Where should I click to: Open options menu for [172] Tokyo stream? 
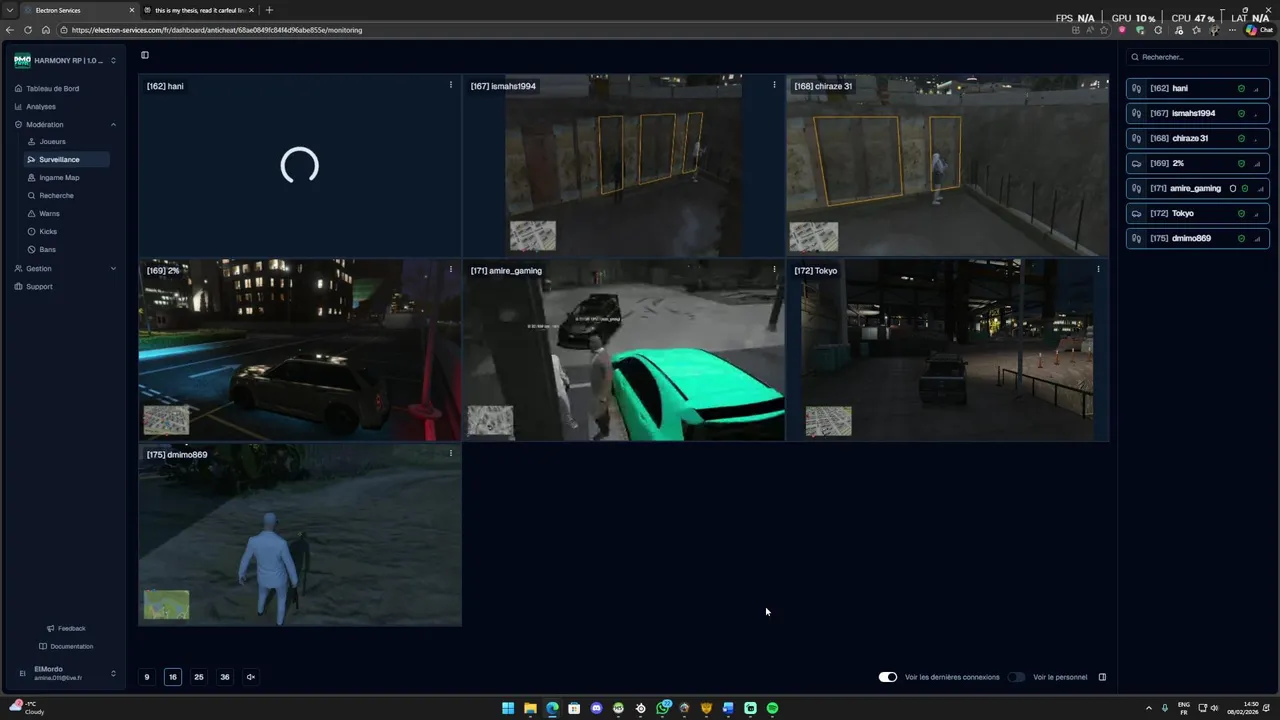pos(1098,270)
